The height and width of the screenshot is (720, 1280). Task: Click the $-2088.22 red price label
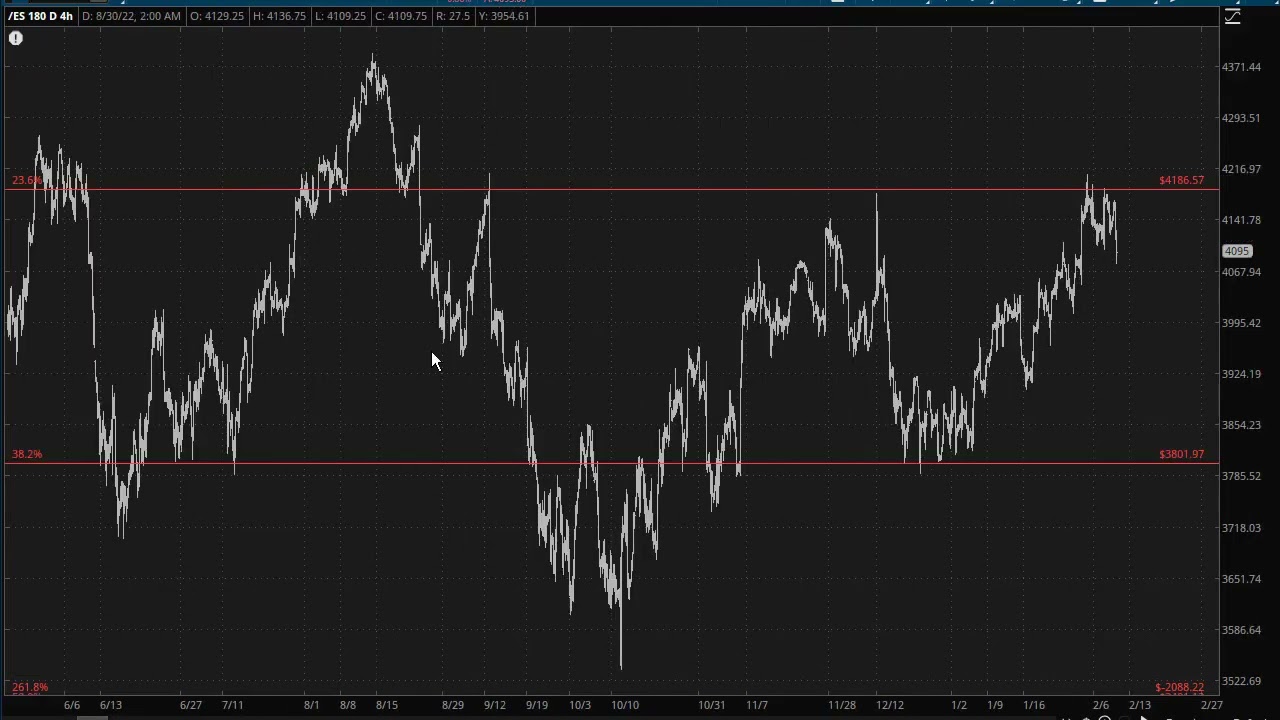click(x=1179, y=687)
